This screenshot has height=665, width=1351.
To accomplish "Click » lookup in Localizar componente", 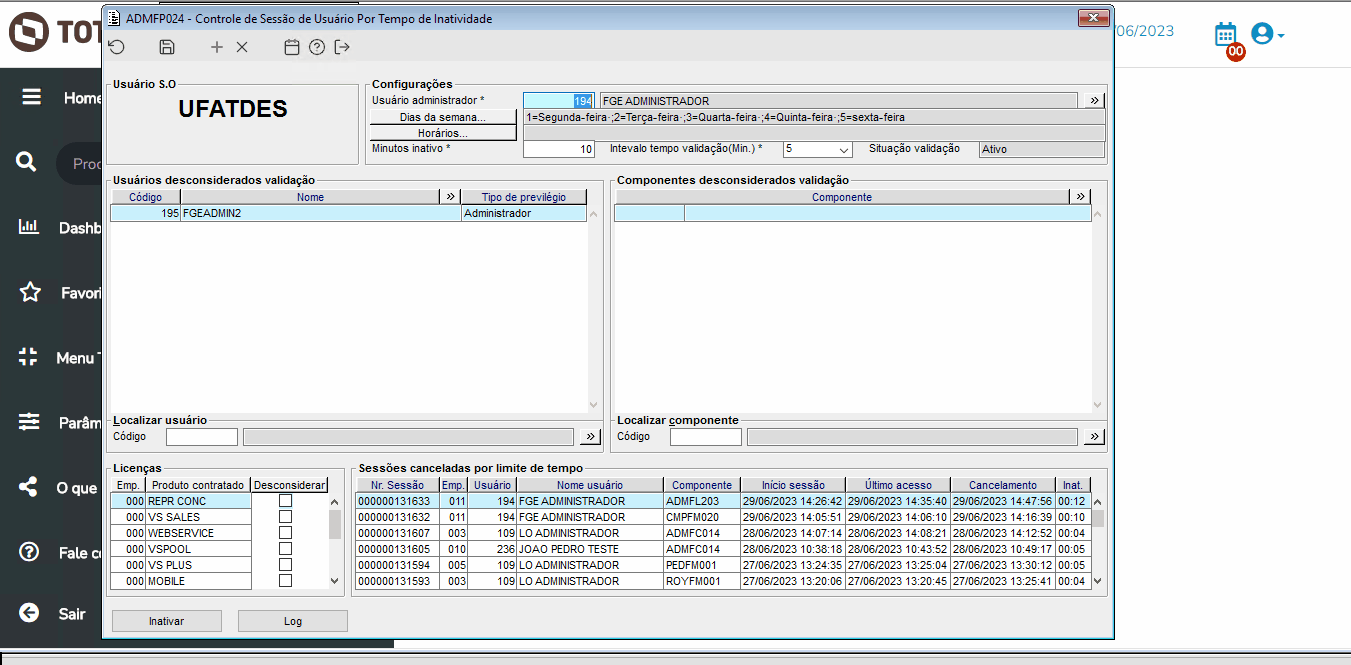I will coord(1094,437).
